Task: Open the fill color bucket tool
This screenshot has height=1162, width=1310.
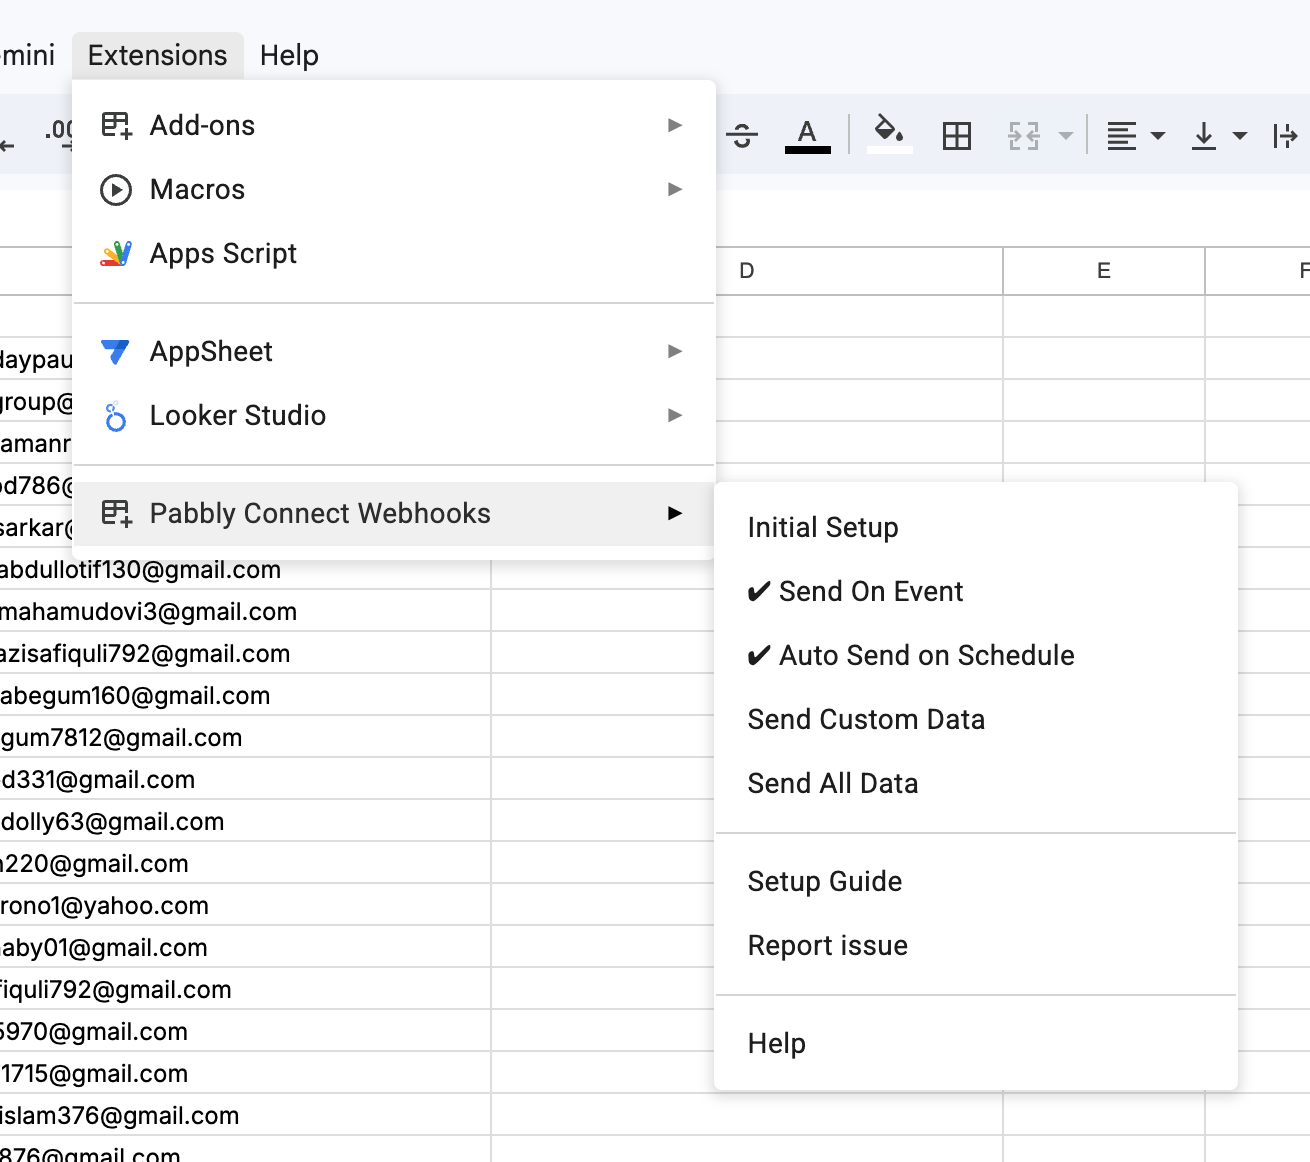Action: [889, 135]
